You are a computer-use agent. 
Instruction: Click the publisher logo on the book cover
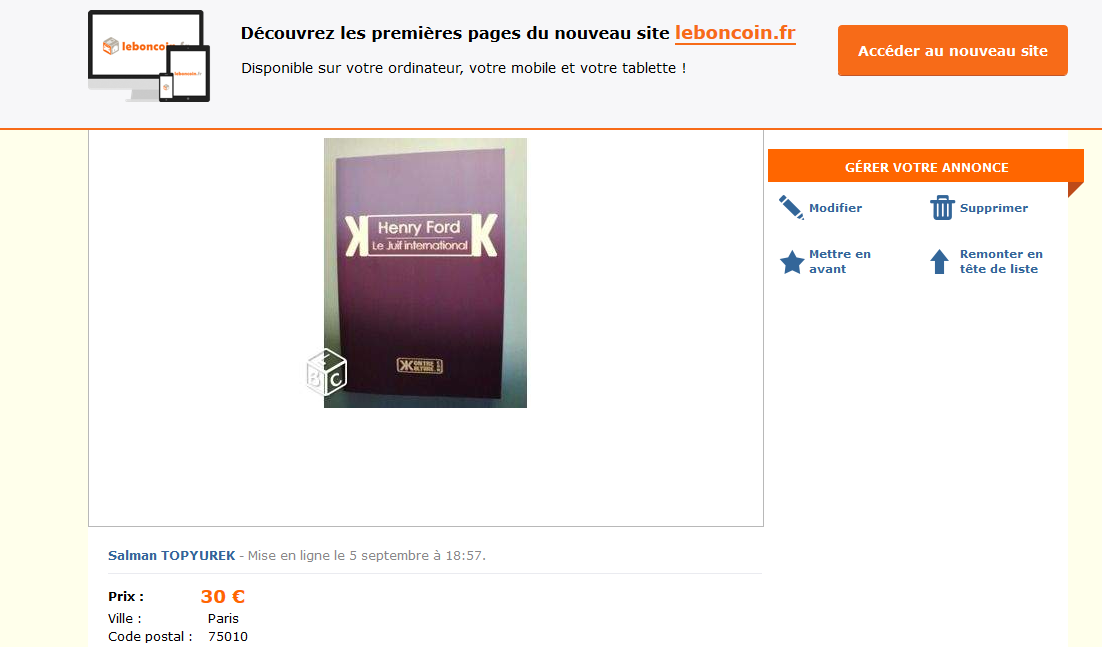(x=420, y=365)
